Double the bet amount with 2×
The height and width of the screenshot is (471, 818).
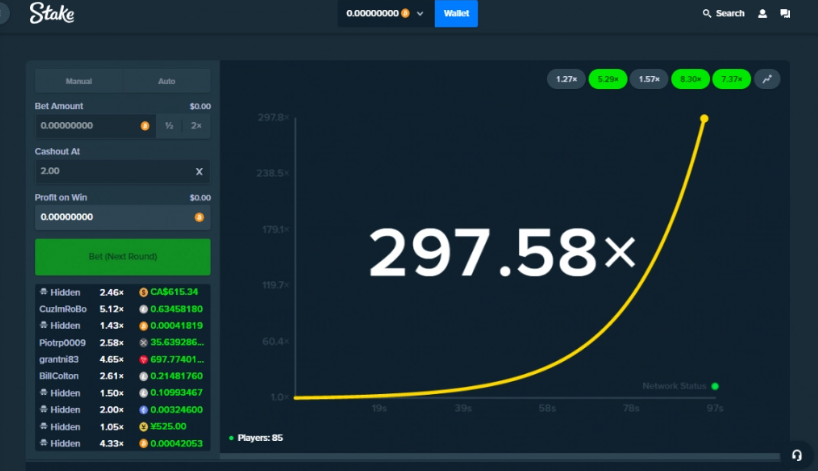point(197,126)
